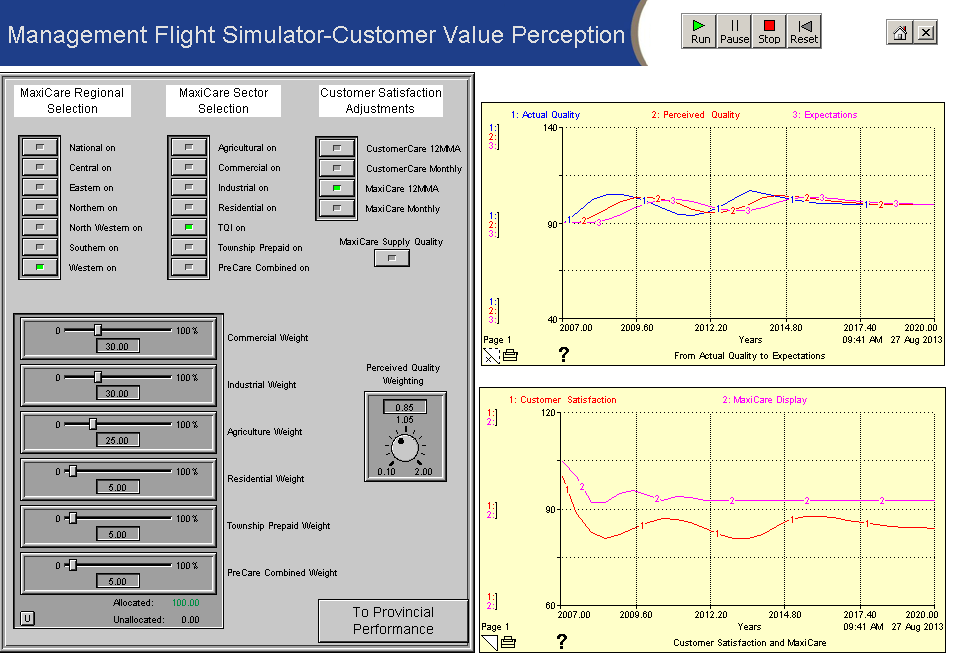Click the Unallocated value 0.00
The width and height of the screenshot is (953, 657).
[190, 620]
